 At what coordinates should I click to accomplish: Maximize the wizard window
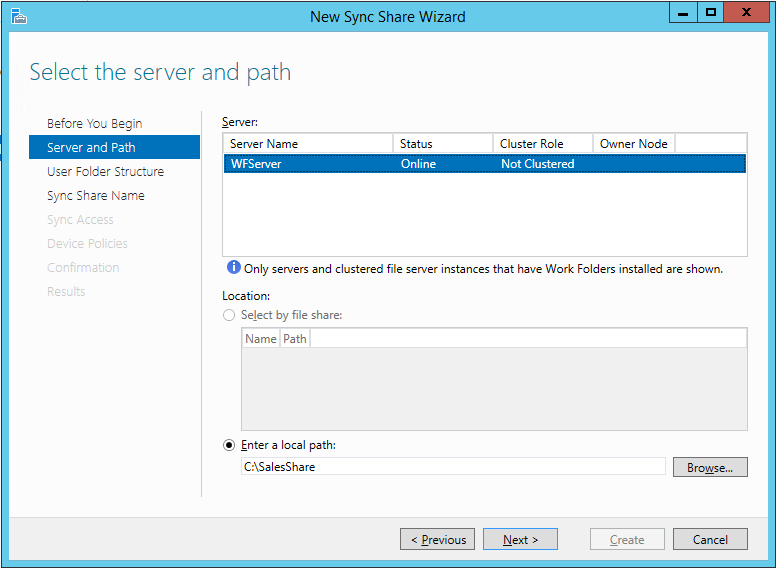point(711,13)
